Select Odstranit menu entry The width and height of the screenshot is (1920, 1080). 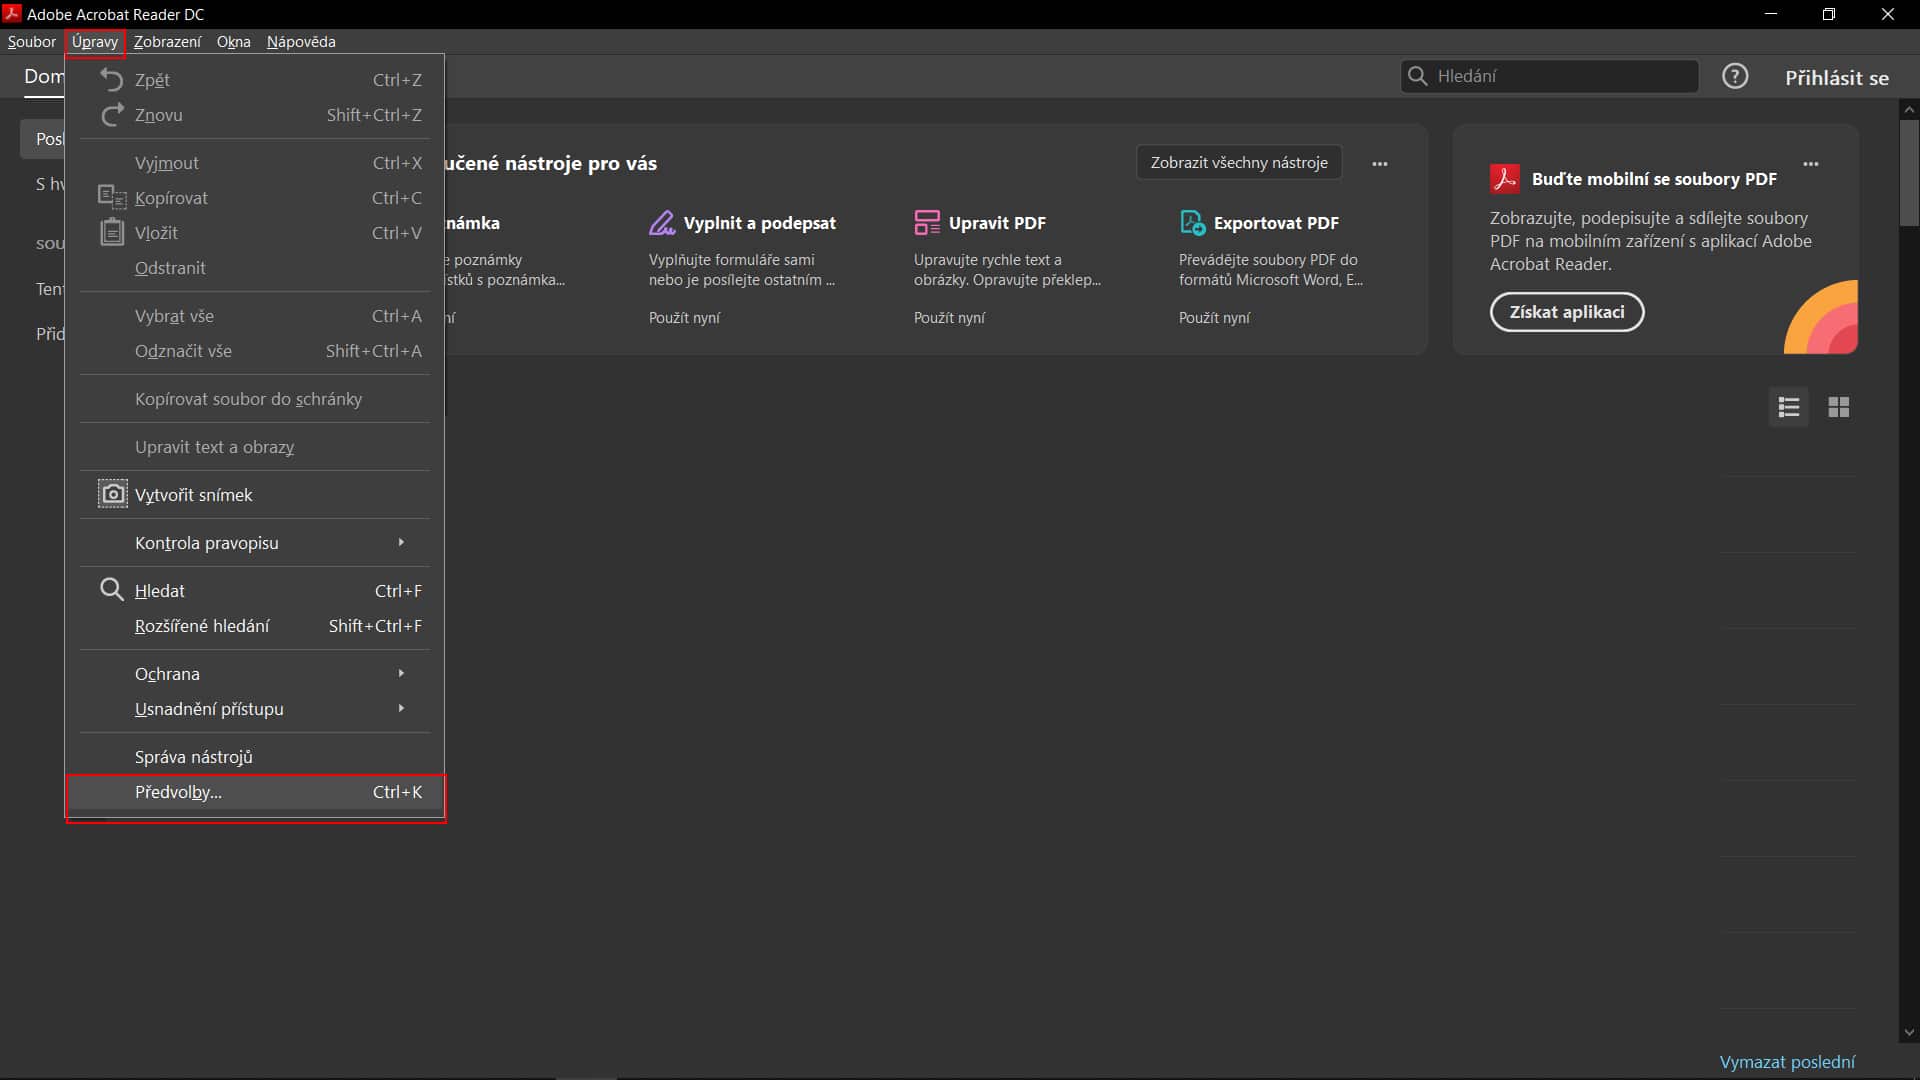[x=255, y=268]
